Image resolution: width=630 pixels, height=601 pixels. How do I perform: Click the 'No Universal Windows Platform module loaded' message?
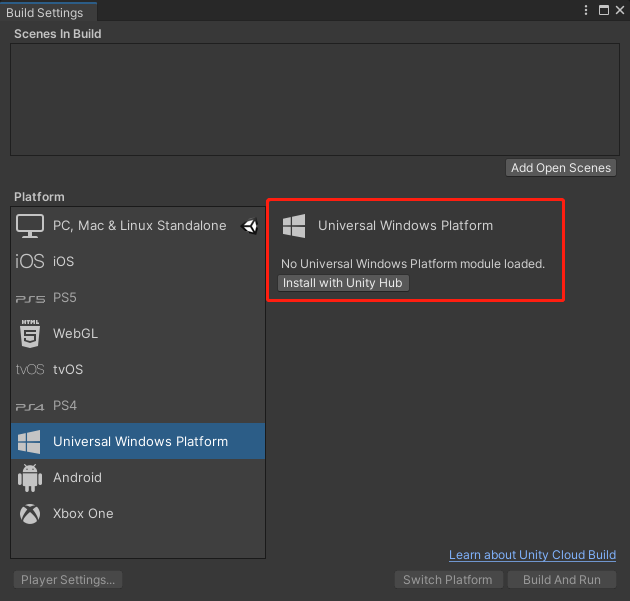[413, 264]
